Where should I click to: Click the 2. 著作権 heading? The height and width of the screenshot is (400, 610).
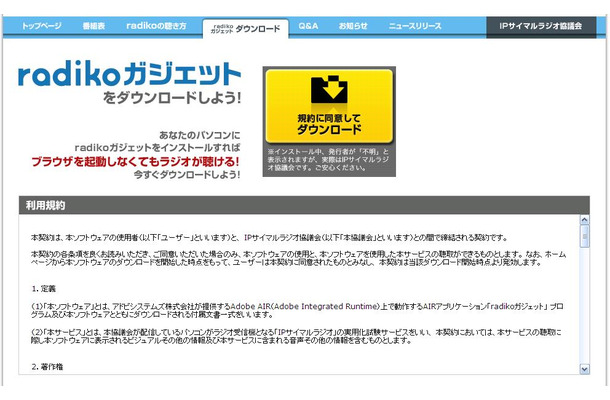pyautogui.click(x=47, y=367)
